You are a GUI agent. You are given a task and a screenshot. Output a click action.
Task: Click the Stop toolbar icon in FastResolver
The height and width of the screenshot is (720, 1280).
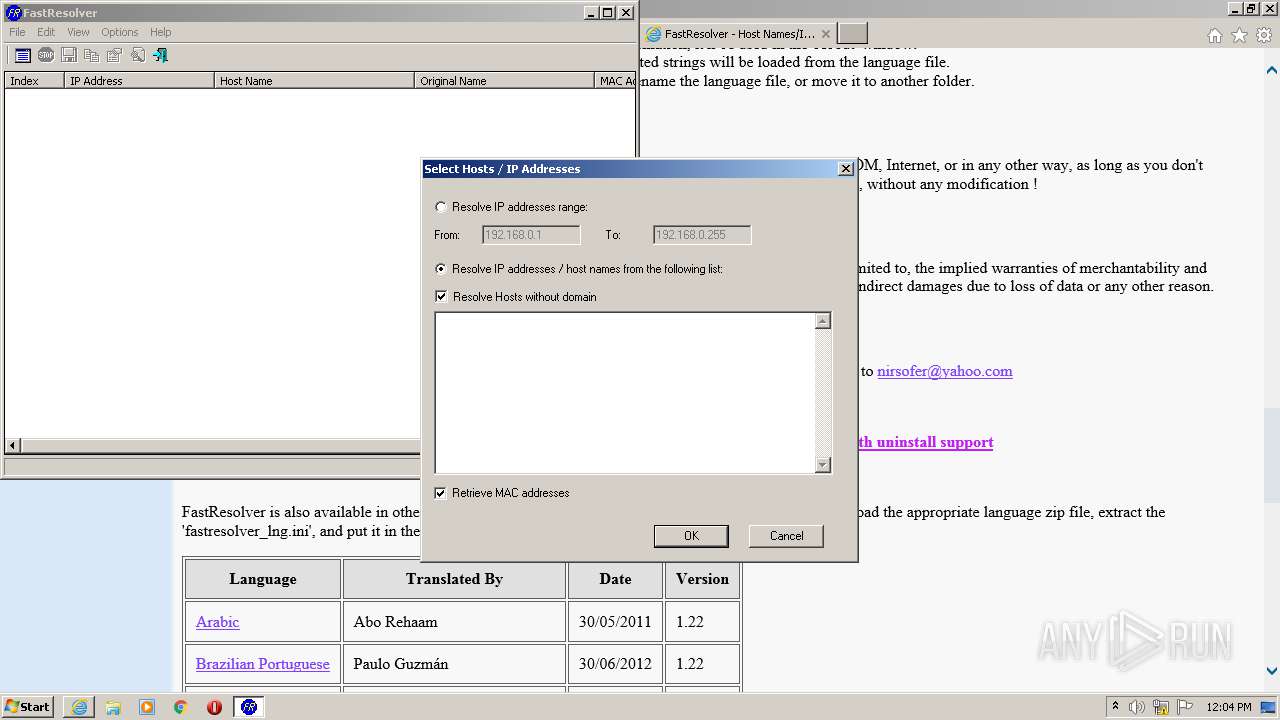click(46, 56)
